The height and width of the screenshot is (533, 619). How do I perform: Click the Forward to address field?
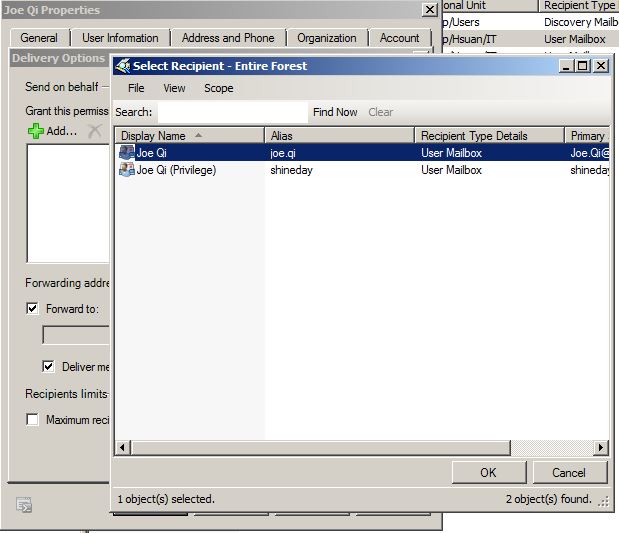click(x=76, y=335)
